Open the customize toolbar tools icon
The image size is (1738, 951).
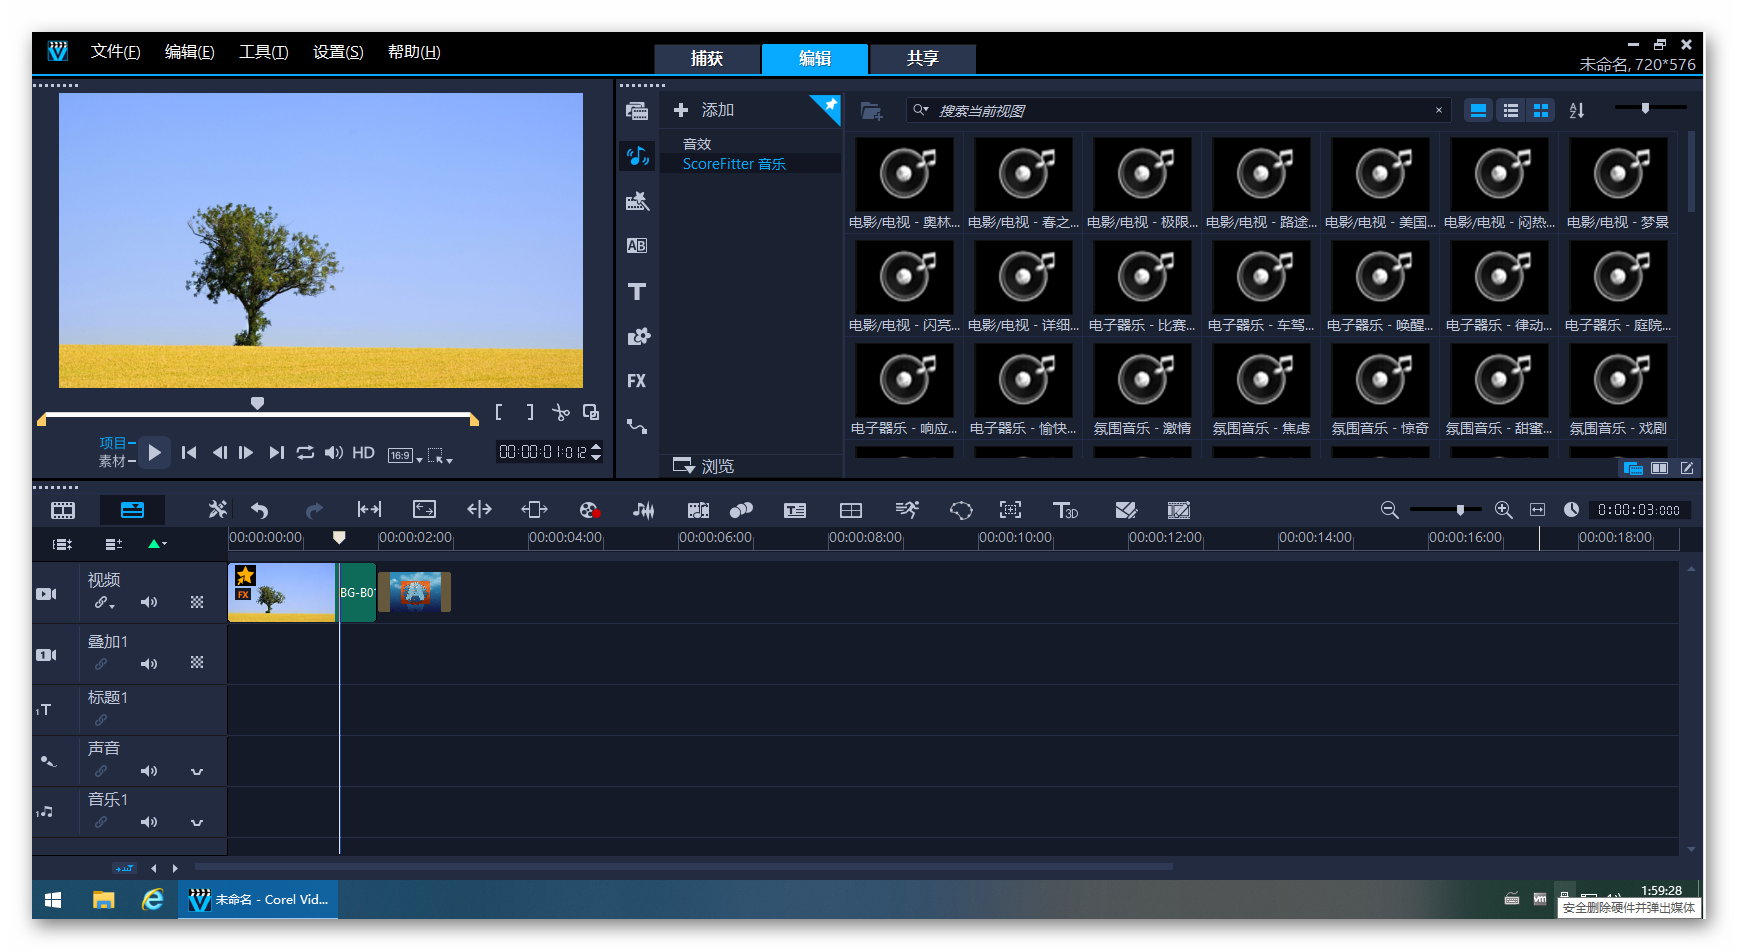(217, 510)
